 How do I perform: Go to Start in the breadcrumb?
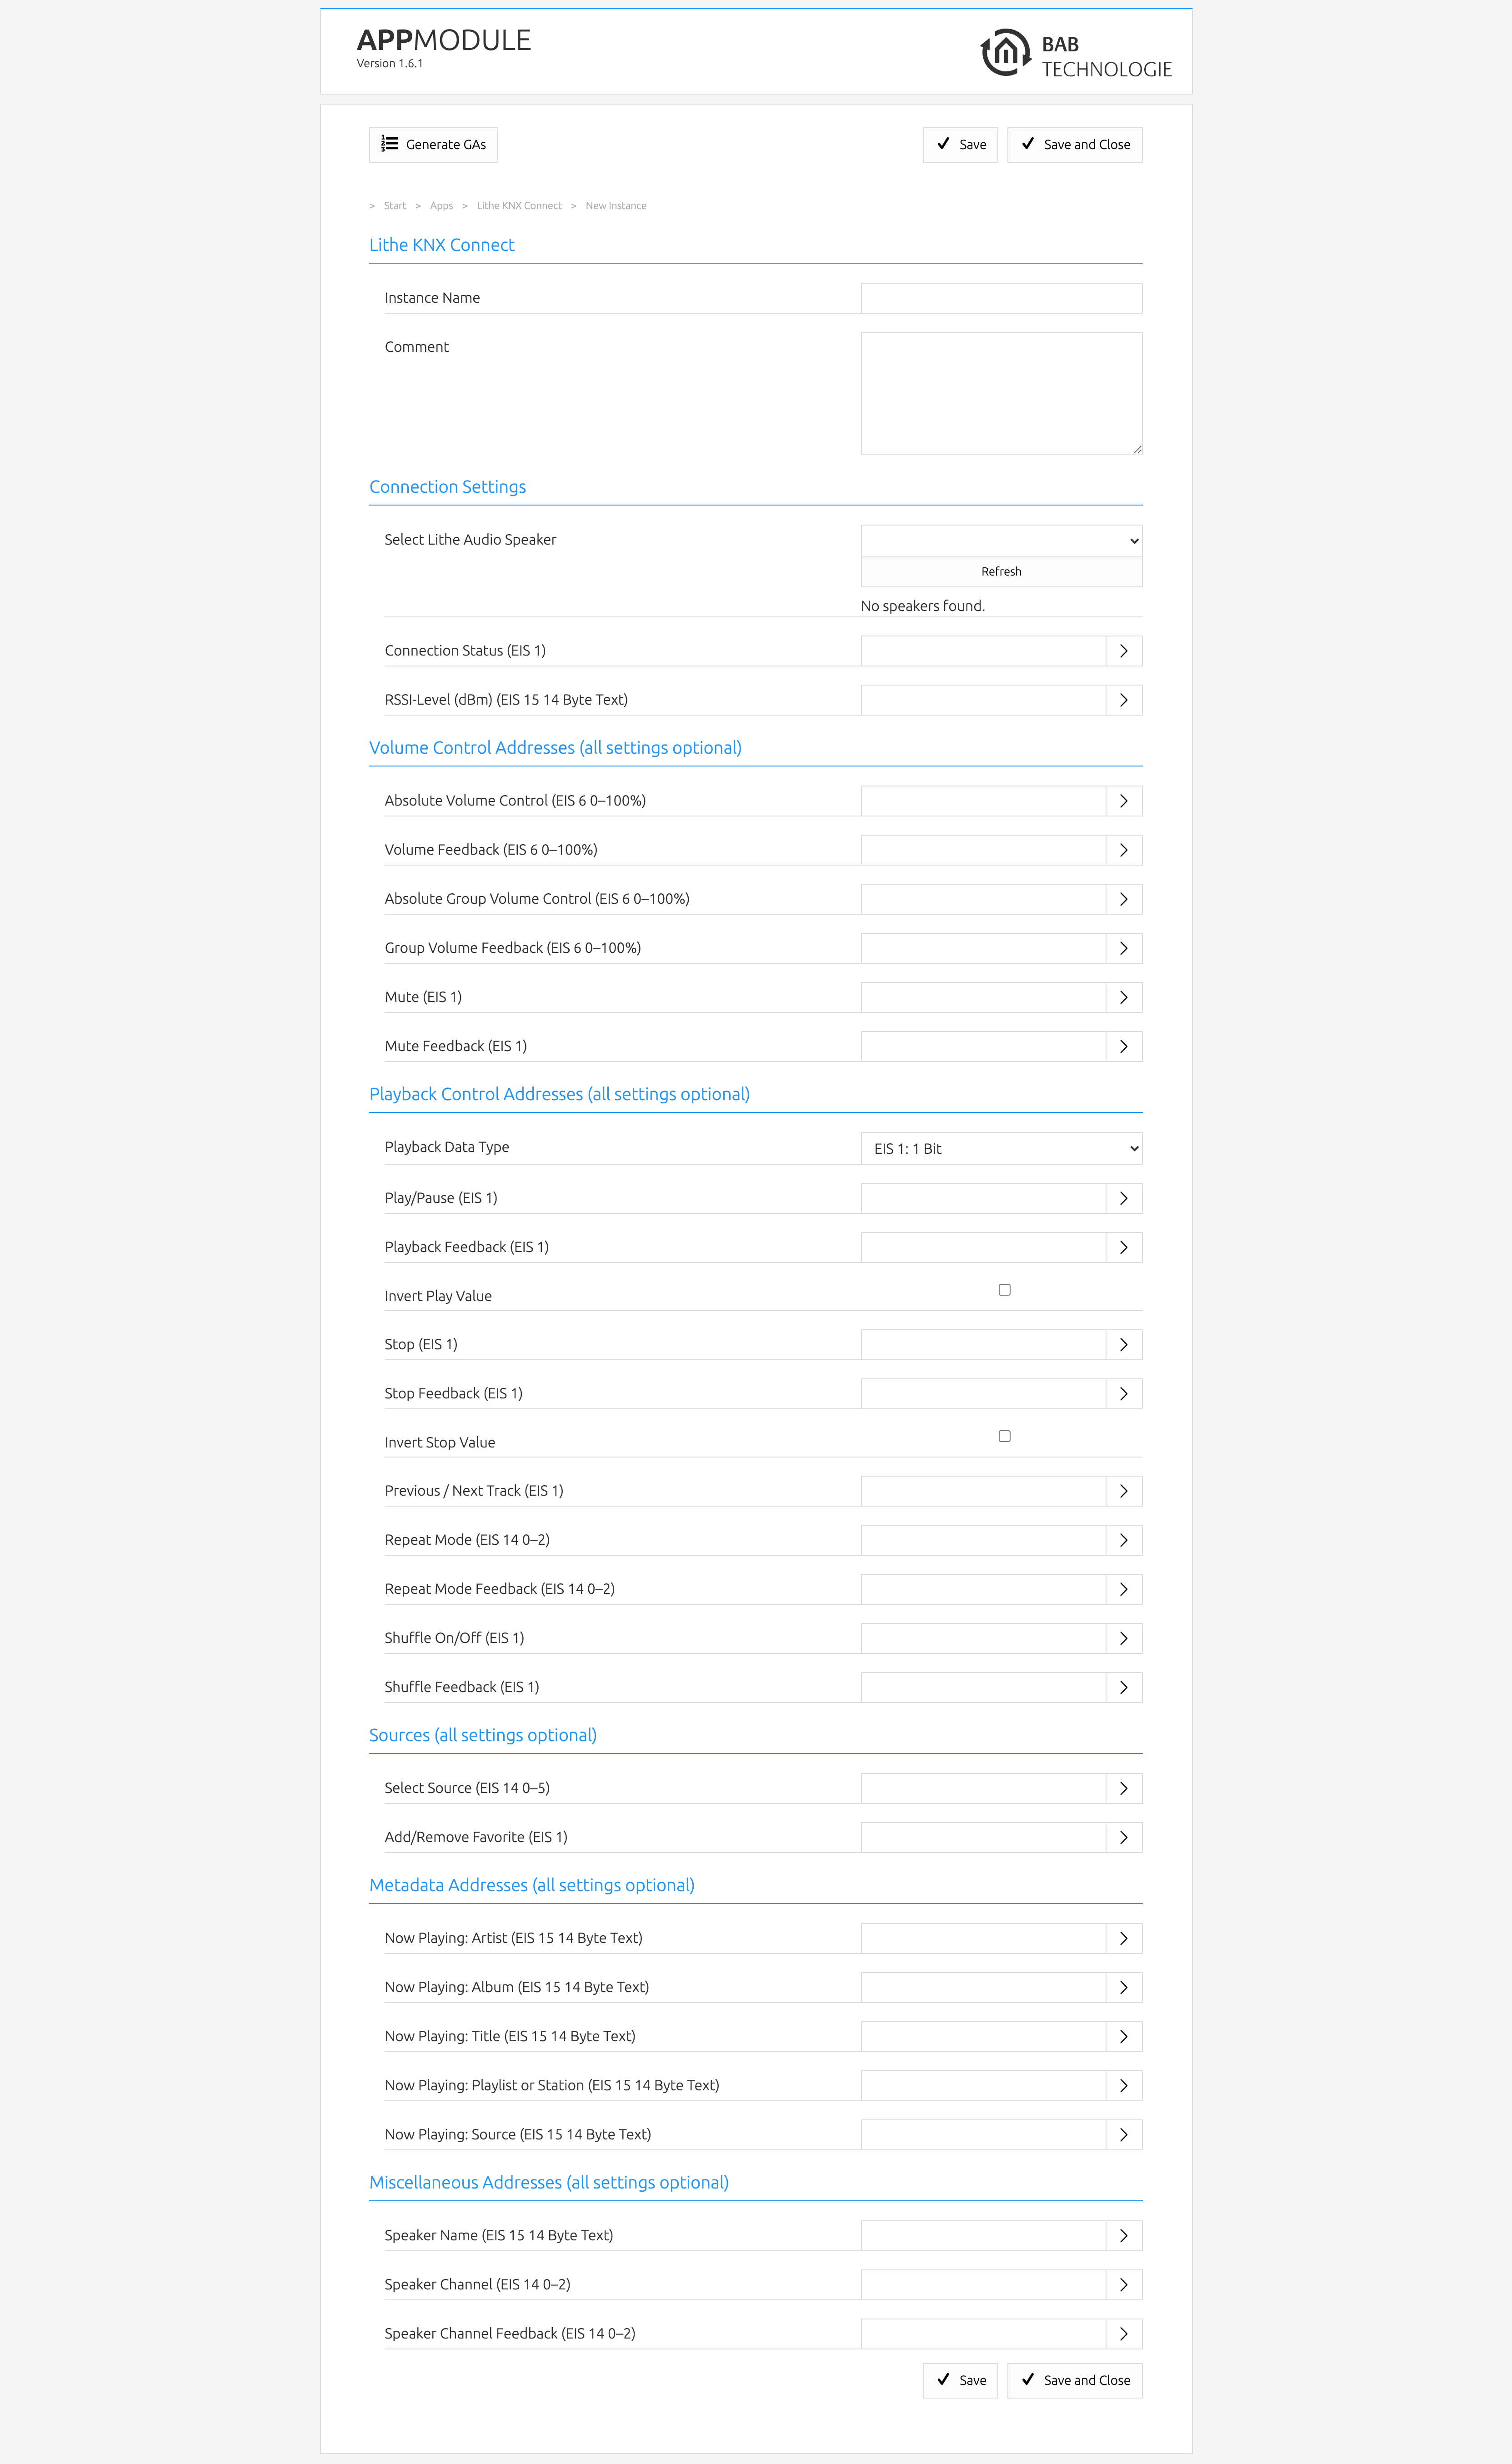pyautogui.click(x=395, y=206)
